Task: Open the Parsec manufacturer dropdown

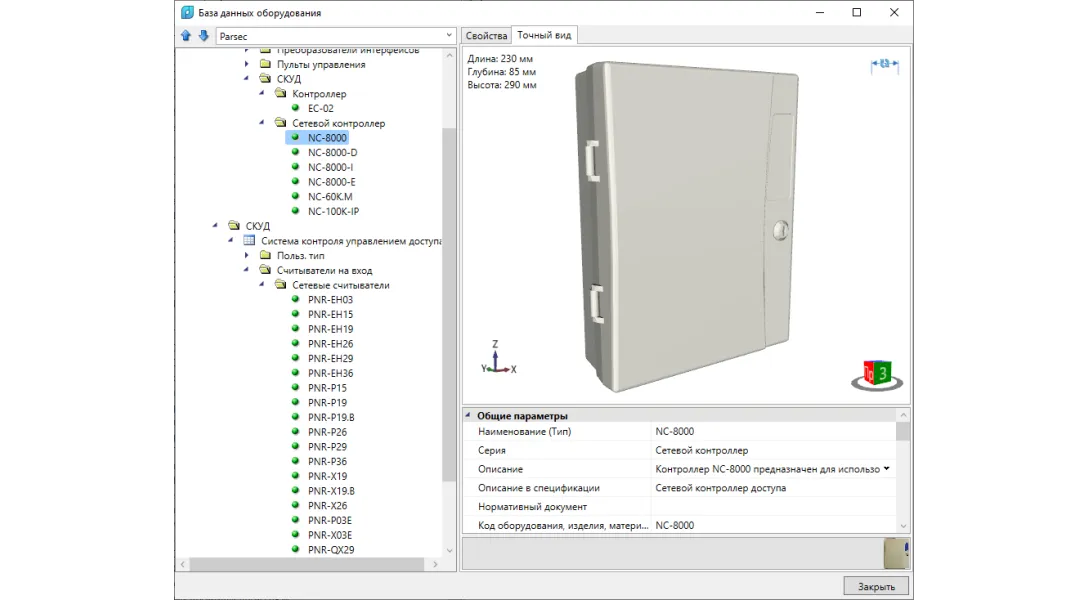Action: point(447,36)
